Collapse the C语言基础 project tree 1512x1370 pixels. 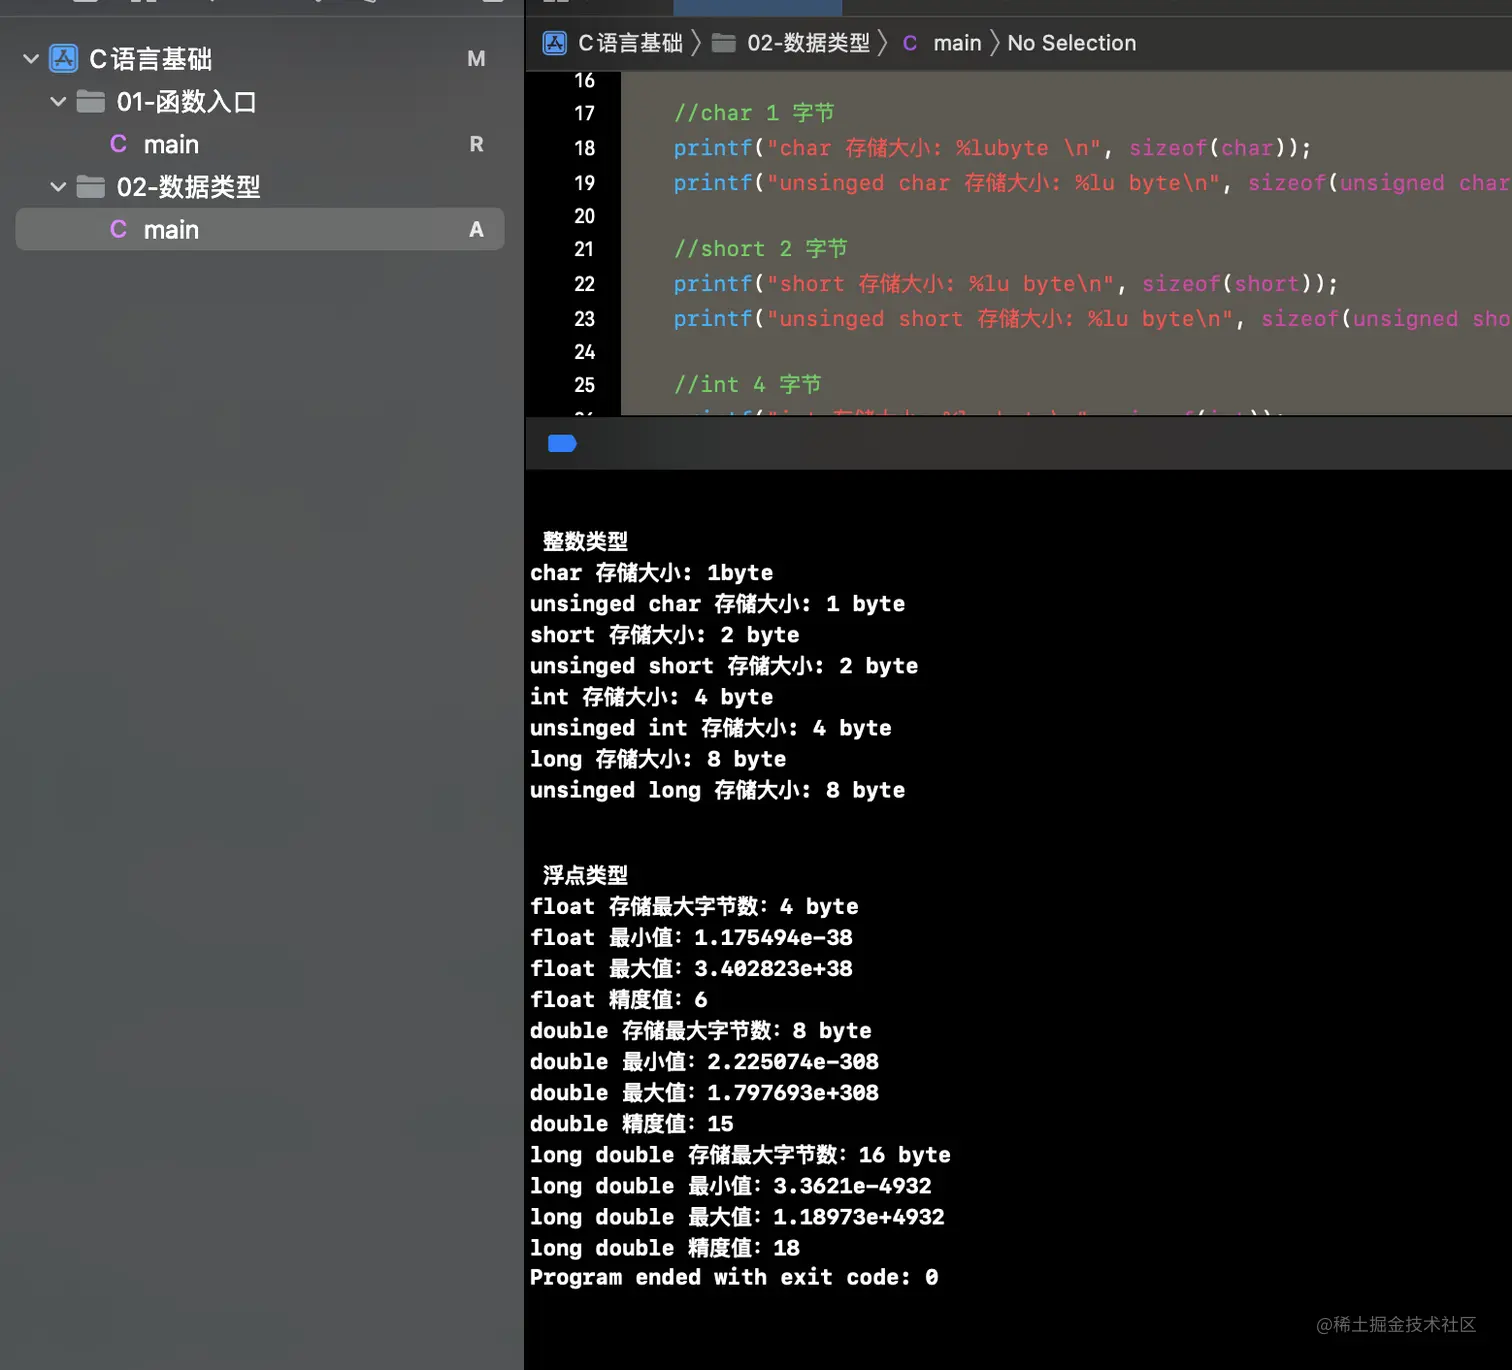31,59
